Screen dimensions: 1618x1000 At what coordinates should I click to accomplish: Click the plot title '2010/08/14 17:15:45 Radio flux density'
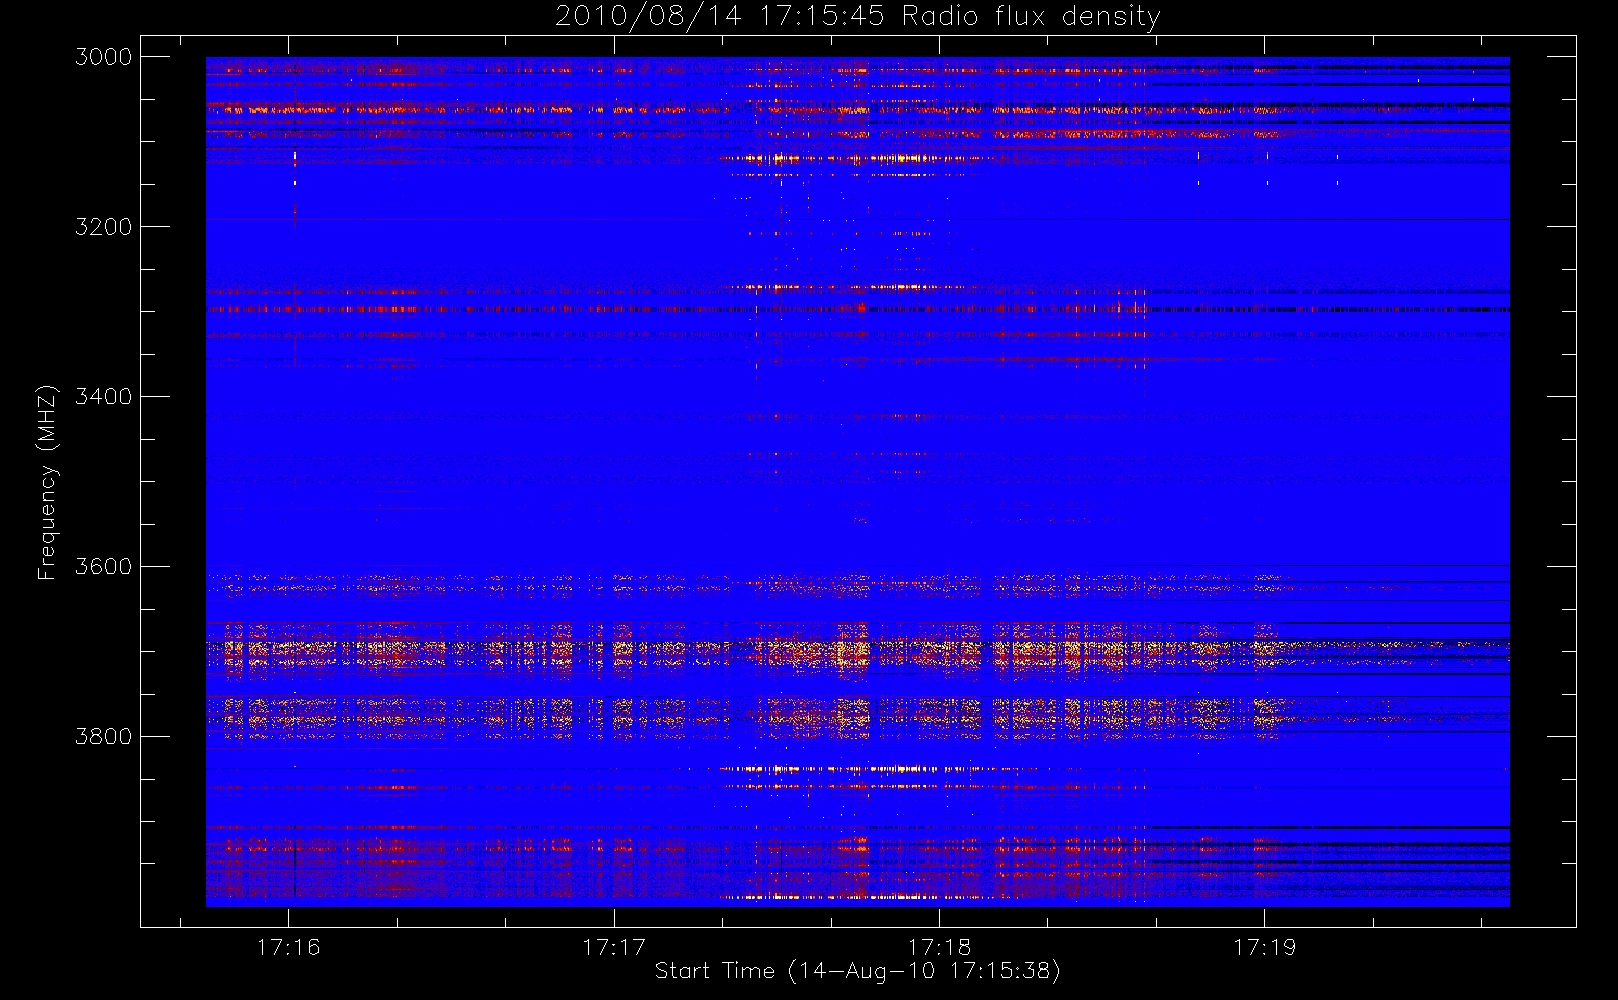pyautogui.click(x=858, y=17)
